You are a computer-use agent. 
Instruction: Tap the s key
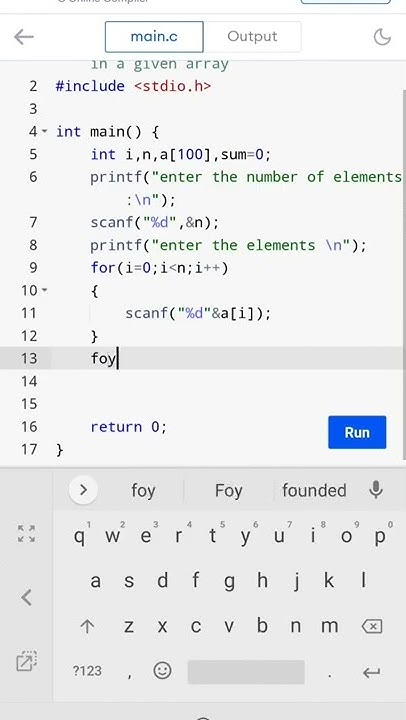point(129,581)
